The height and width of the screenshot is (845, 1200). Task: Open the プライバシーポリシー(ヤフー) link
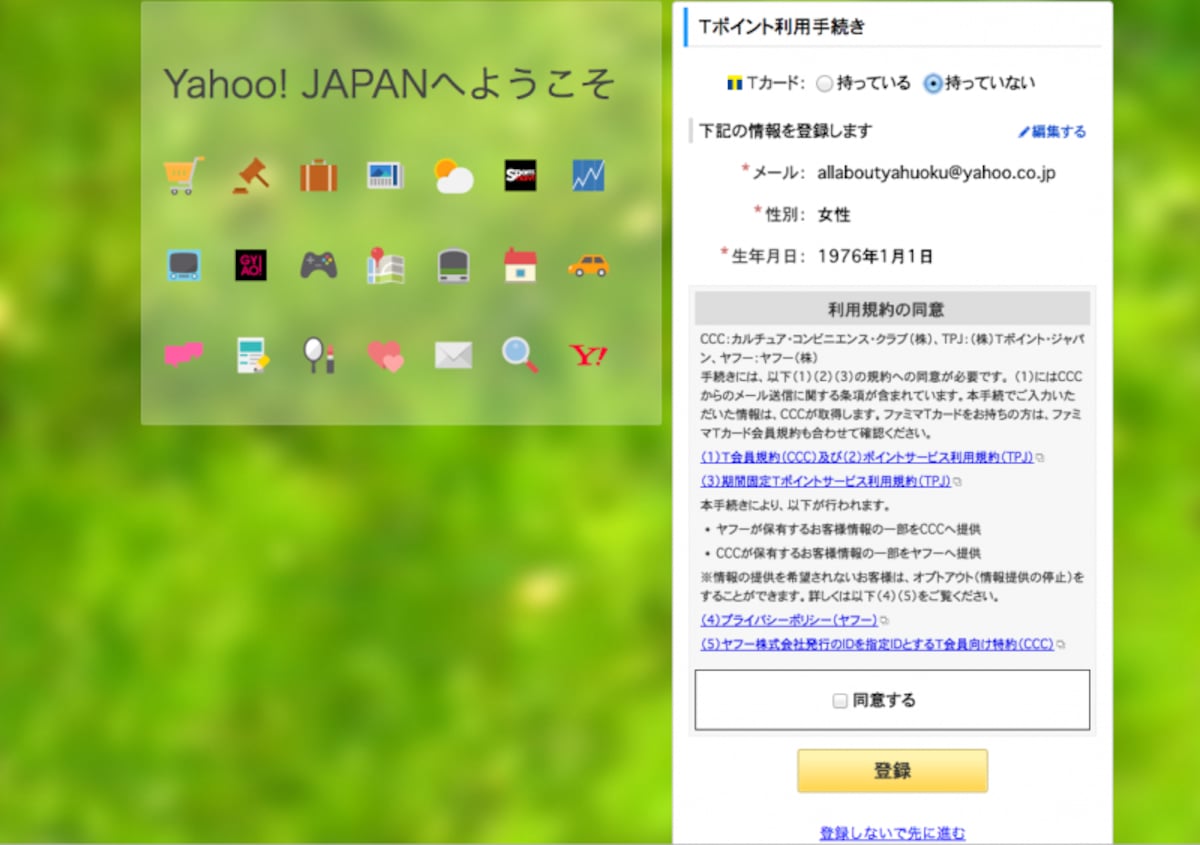pos(789,620)
